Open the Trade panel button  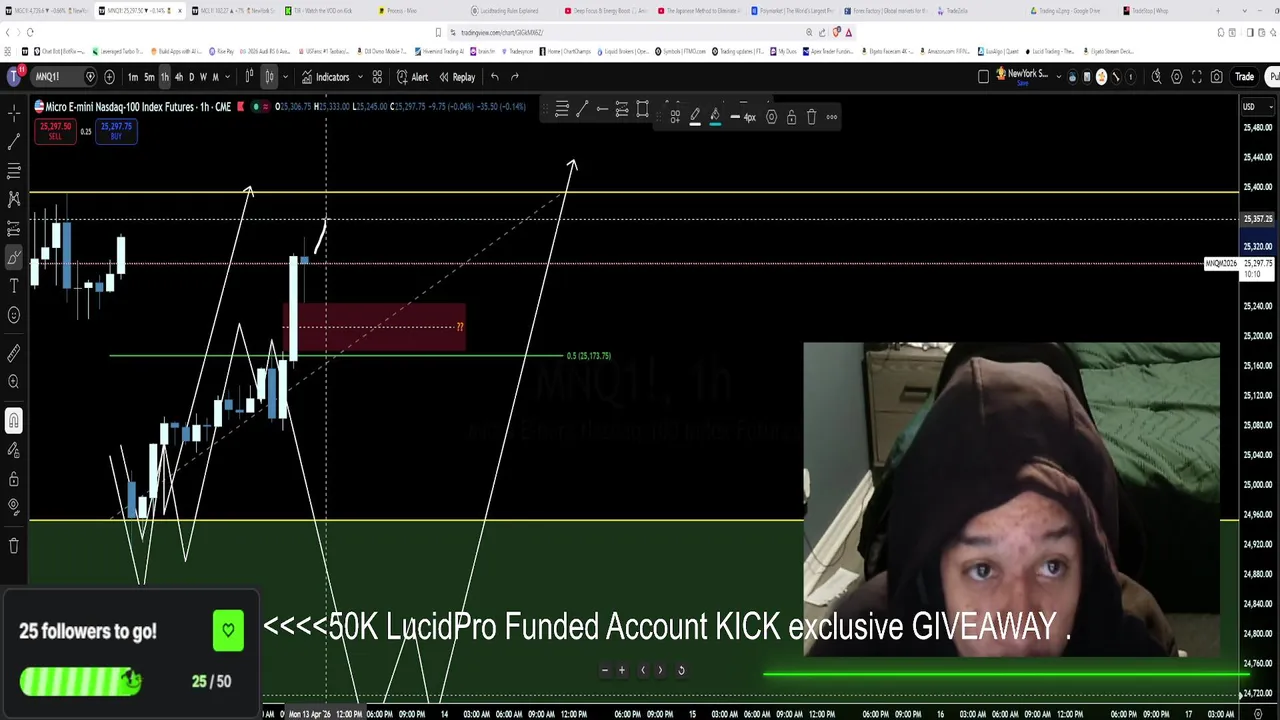pos(1245,77)
